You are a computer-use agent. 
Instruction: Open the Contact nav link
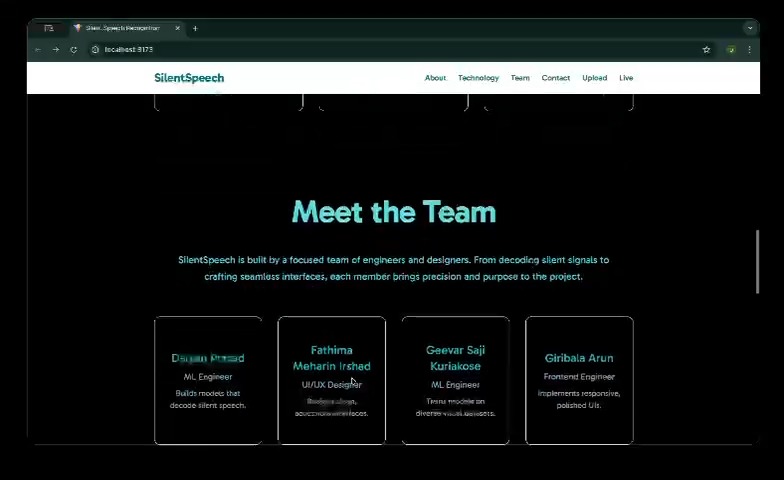point(556,78)
